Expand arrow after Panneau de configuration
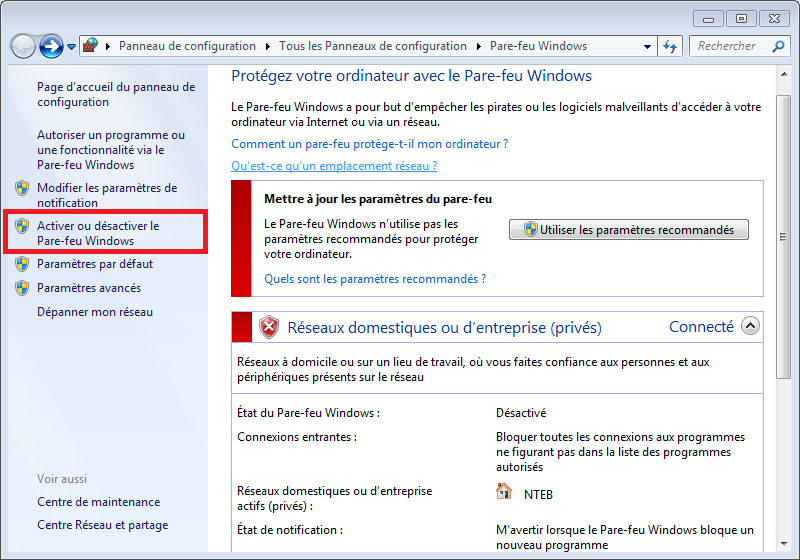The width and height of the screenshot is (800, 560). pos(268,46)
